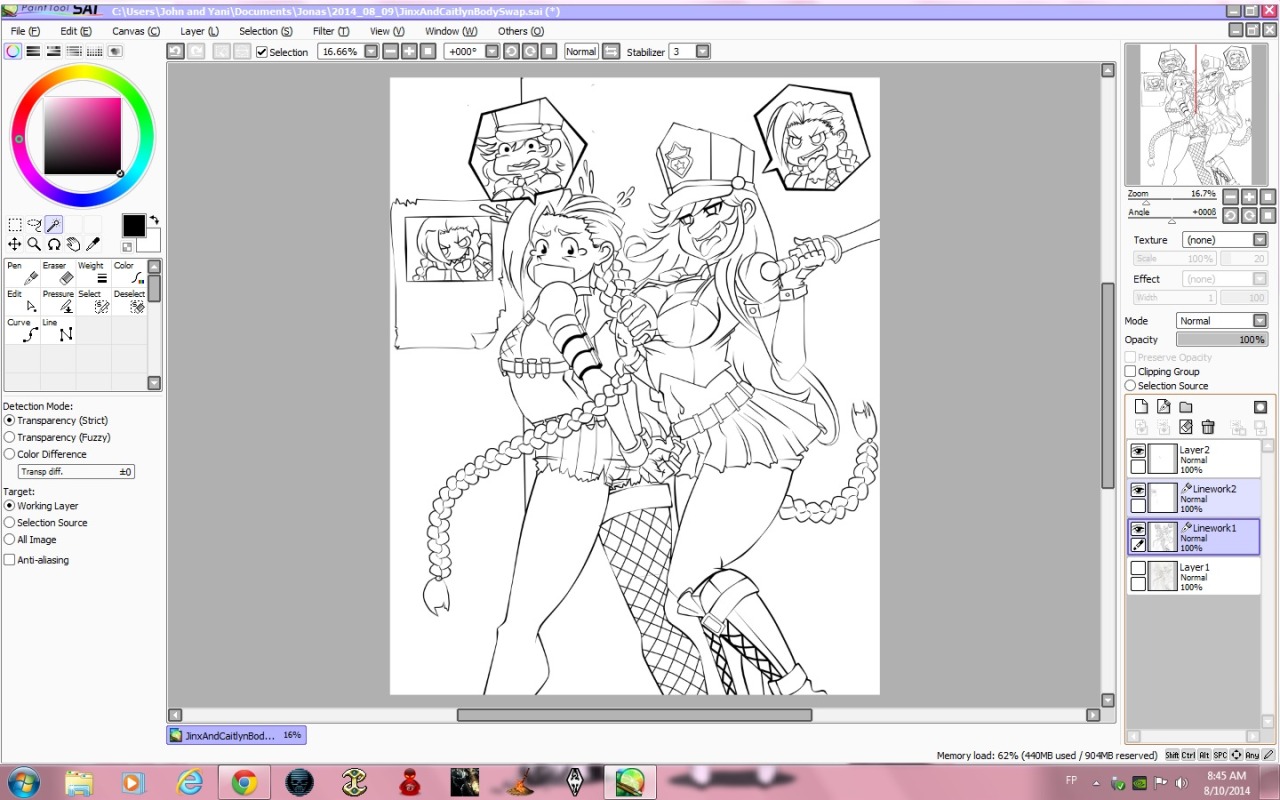Click the navigator preview thumbnail

click(x=1197, y=114)
